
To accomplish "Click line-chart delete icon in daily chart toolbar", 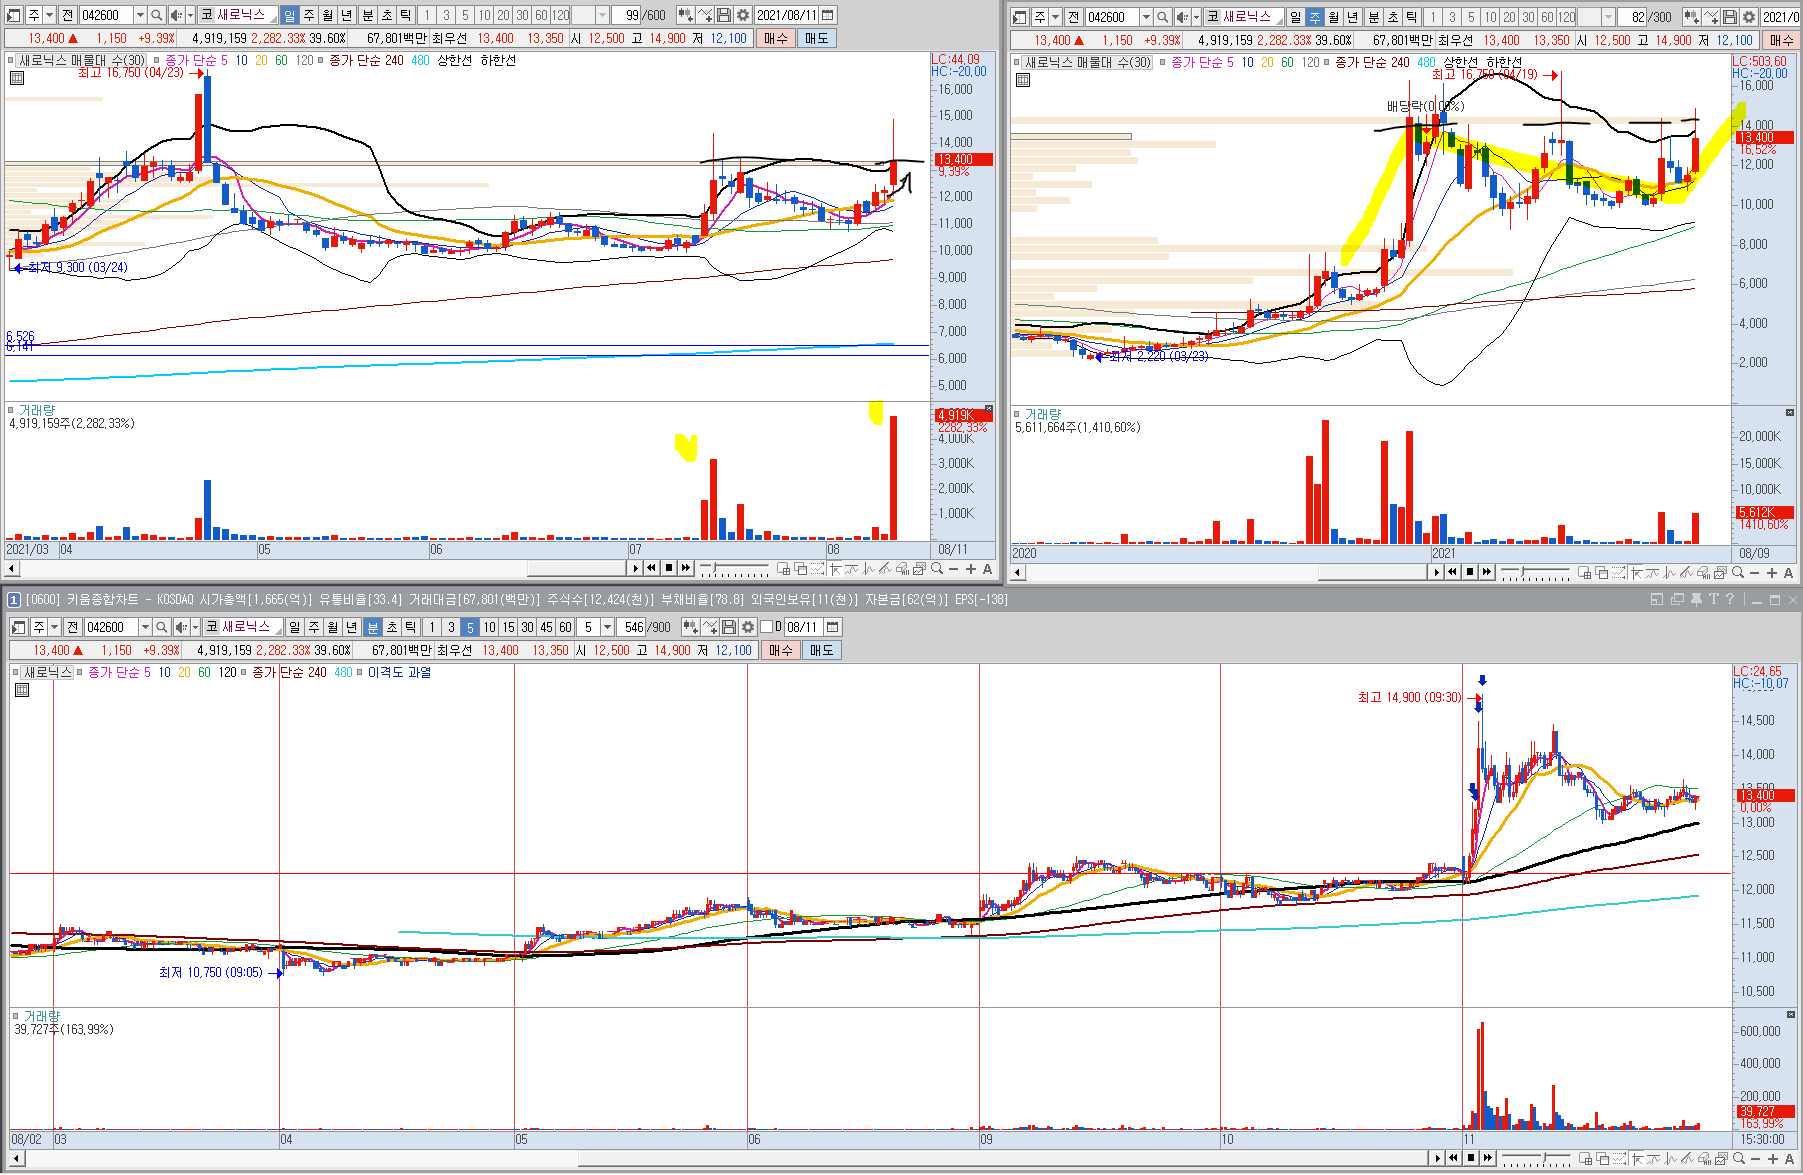I will [706, 15].
